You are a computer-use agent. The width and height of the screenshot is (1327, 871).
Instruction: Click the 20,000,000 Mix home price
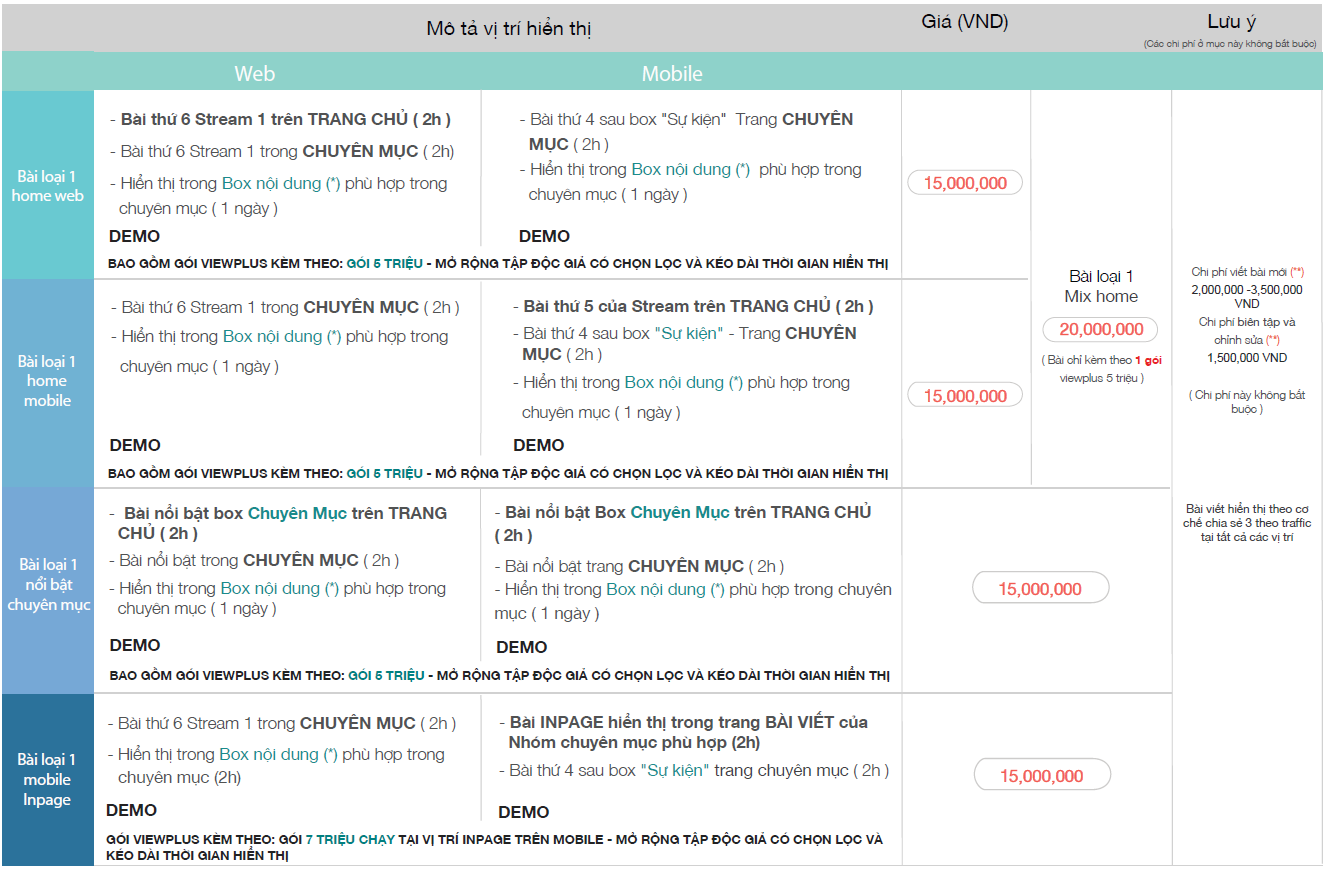click(1100, 330)
